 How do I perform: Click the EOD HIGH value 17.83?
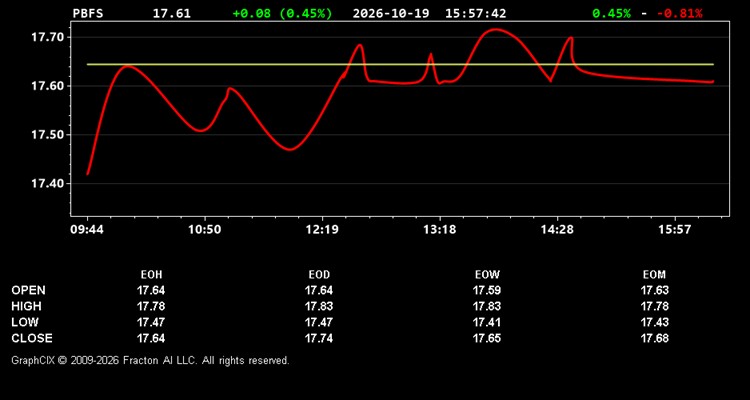319,306
